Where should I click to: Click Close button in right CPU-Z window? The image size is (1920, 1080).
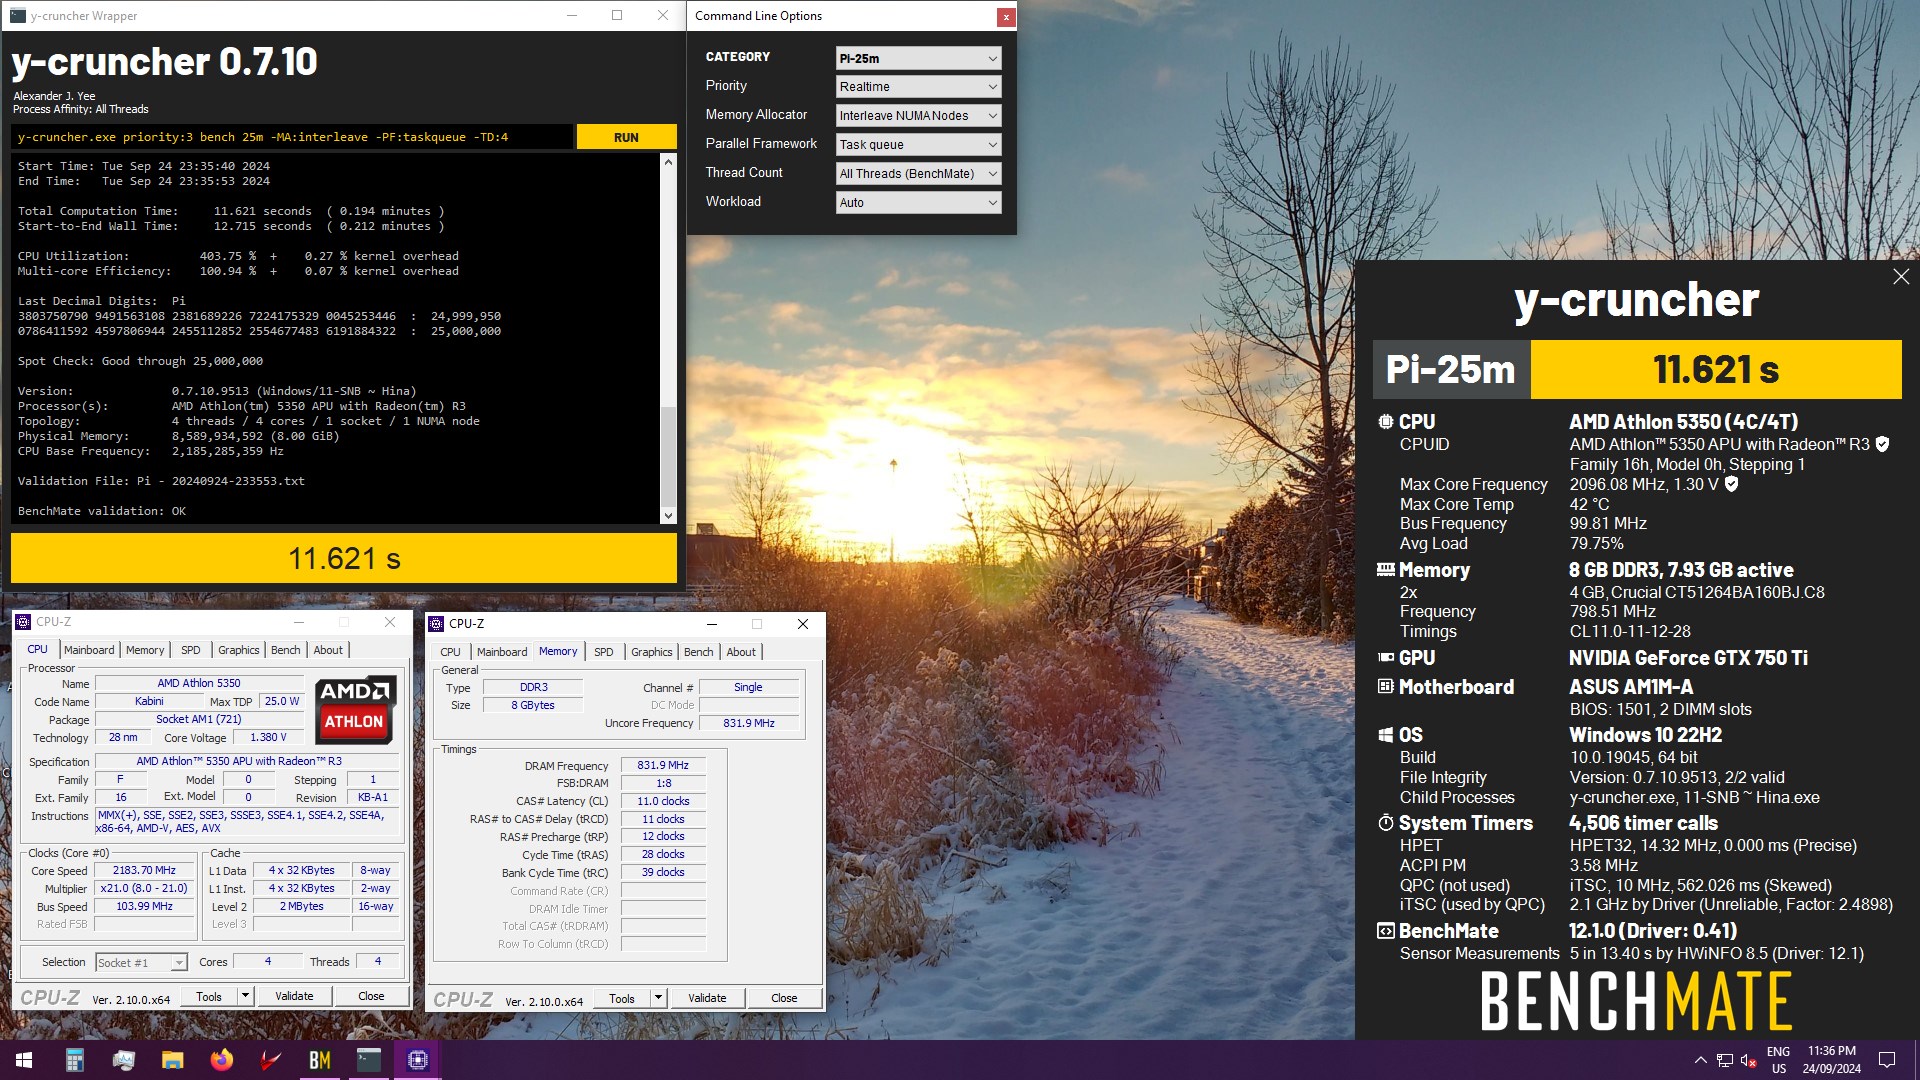point(784,998)
